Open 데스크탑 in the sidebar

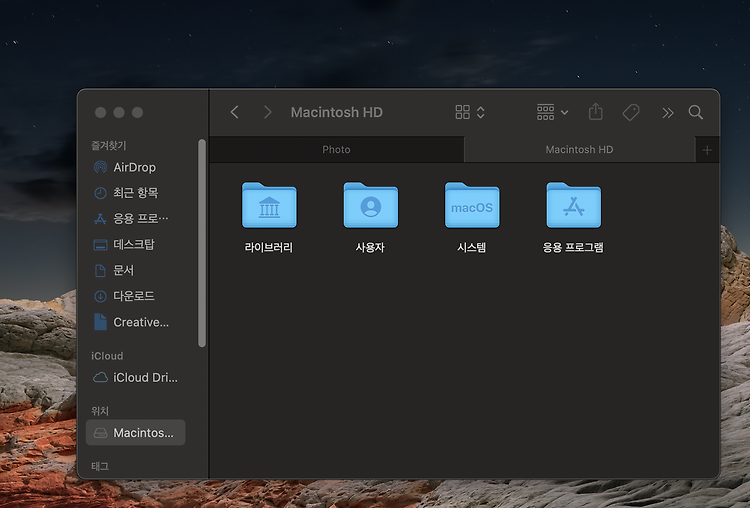(136, 244)
